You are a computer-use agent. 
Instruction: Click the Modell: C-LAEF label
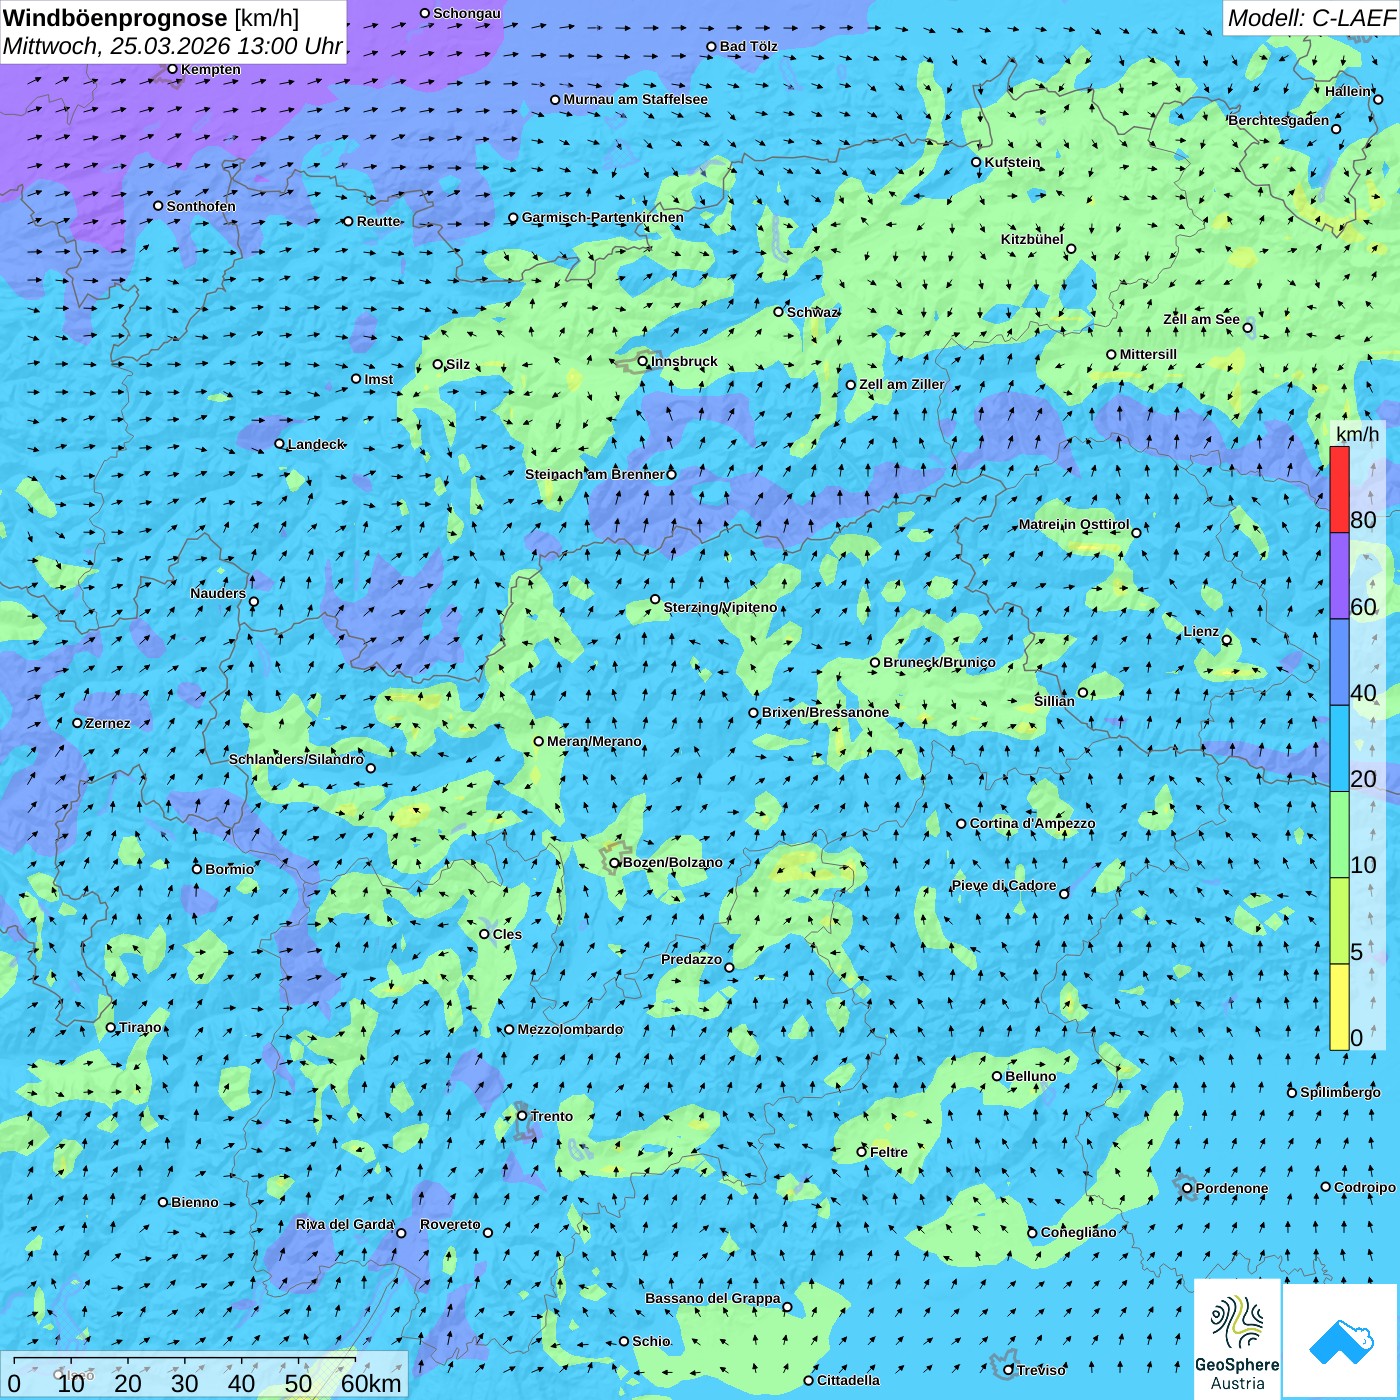click(x=1310, y=18)
